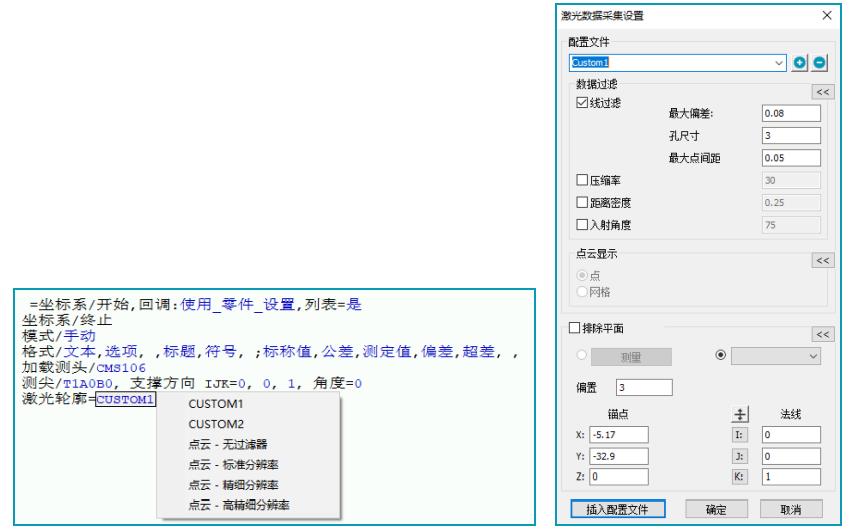Uncheck the 线过滤 checkbox
Image resolution: width=857 pixels, height=531 pixels.
click(x=580, y=104)
